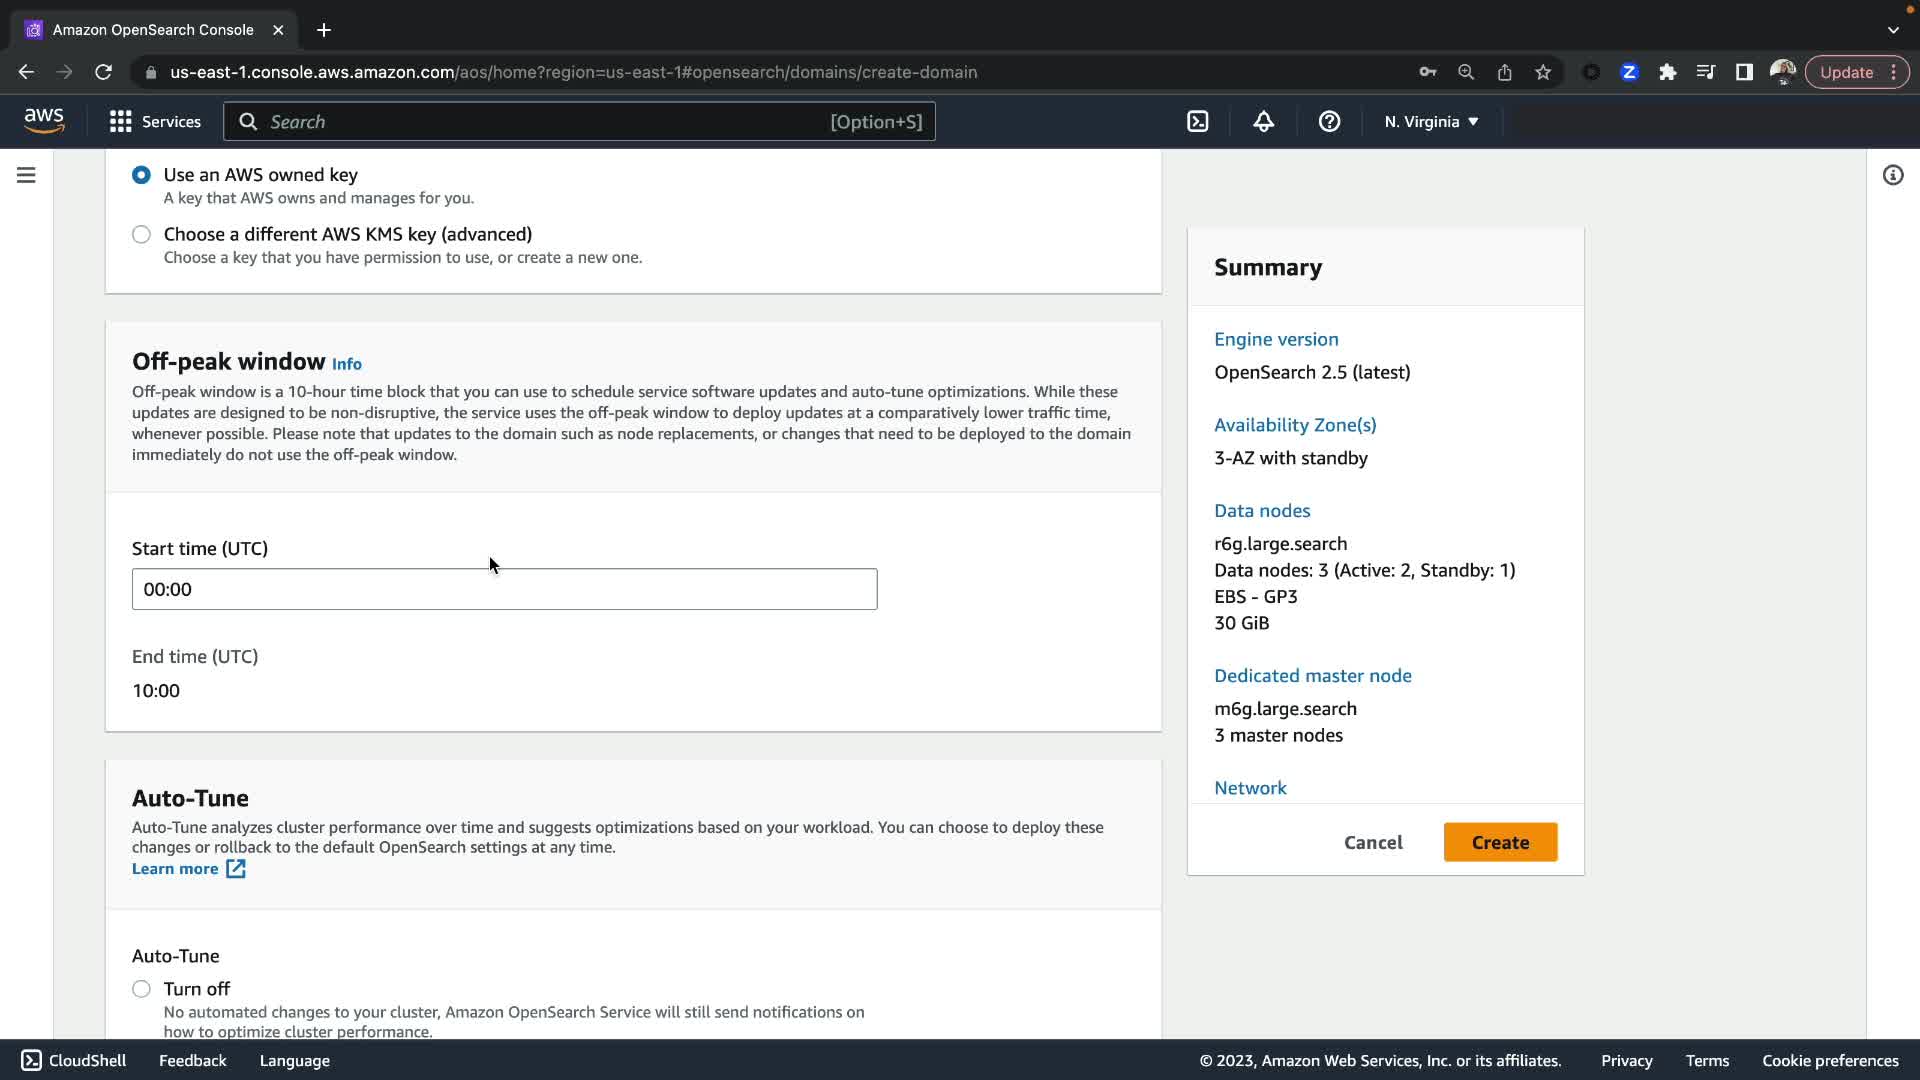Switch to Amazon OpenSearch Console tab
This screenshot has width=1920, height=1080.
click(153, 30)
